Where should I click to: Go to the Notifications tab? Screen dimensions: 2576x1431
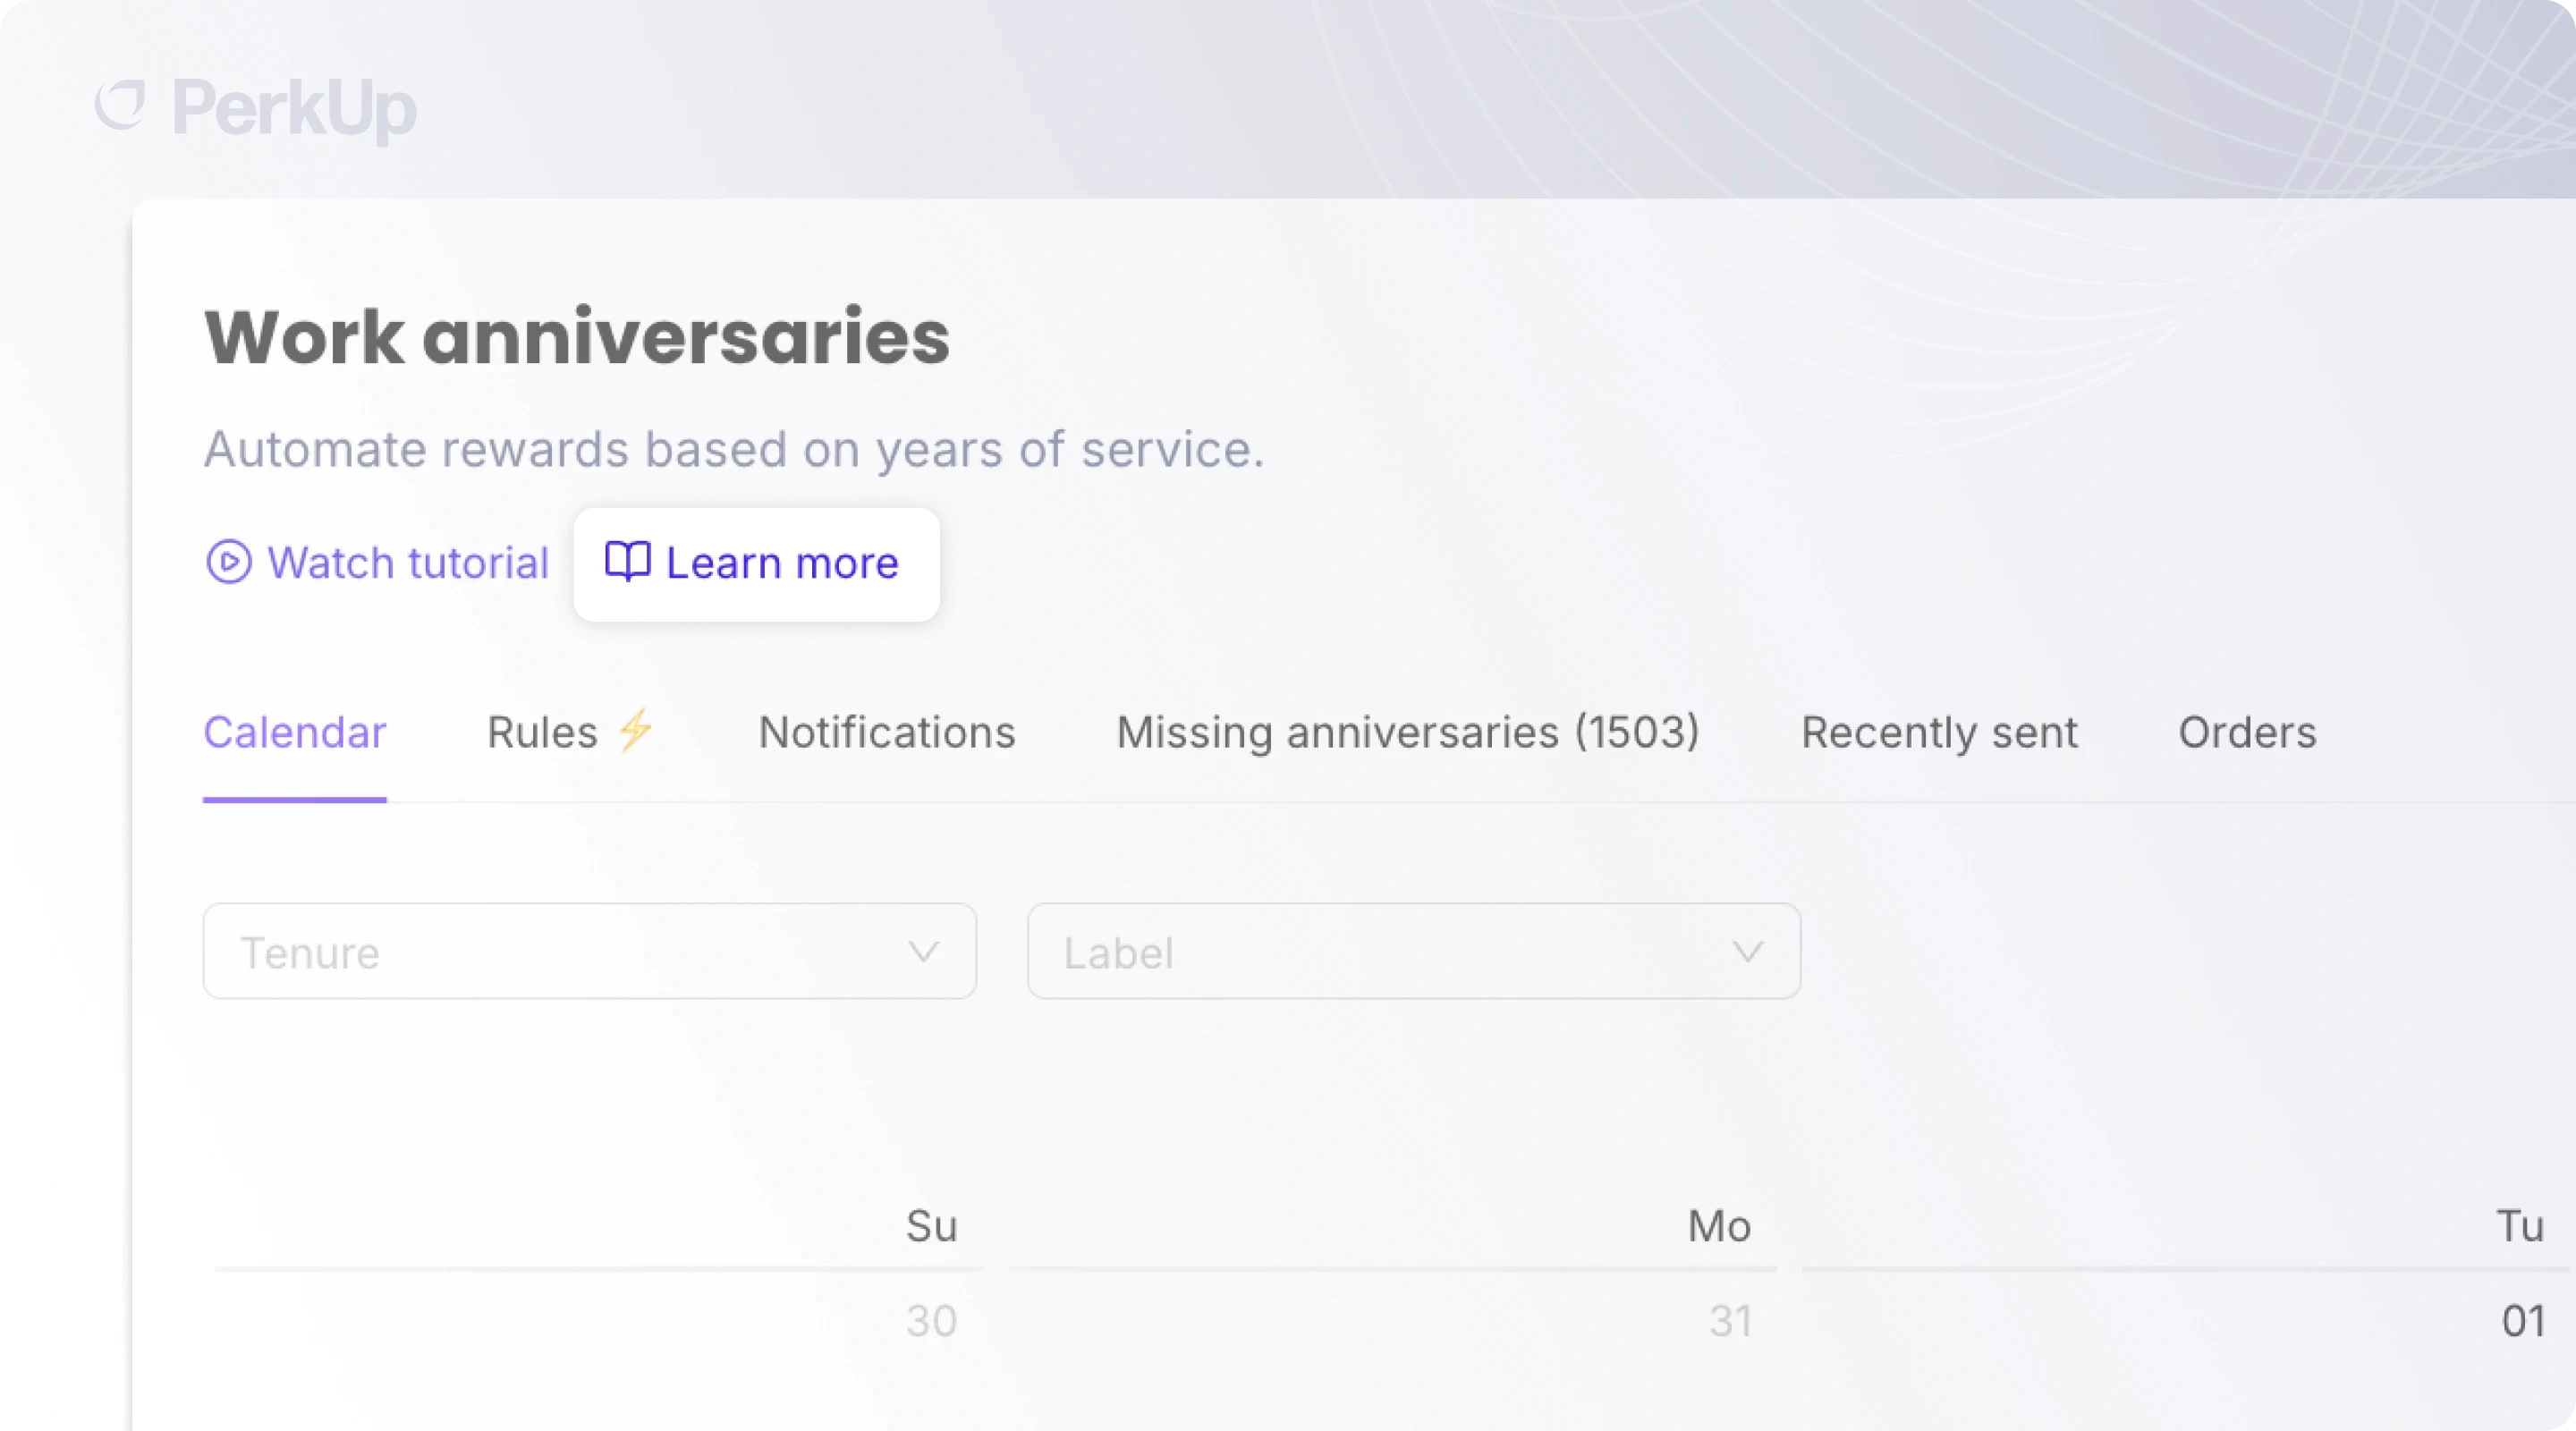[x=887, y=733]
